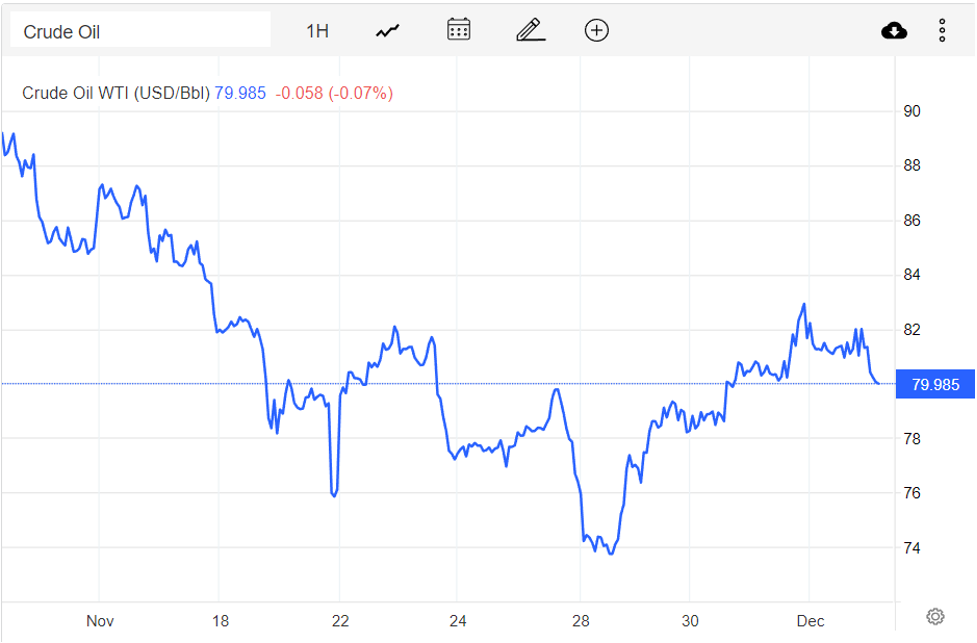Screen dimensions: 977x643
Task: Open the date picker to change range
Action: click(458, 30)
